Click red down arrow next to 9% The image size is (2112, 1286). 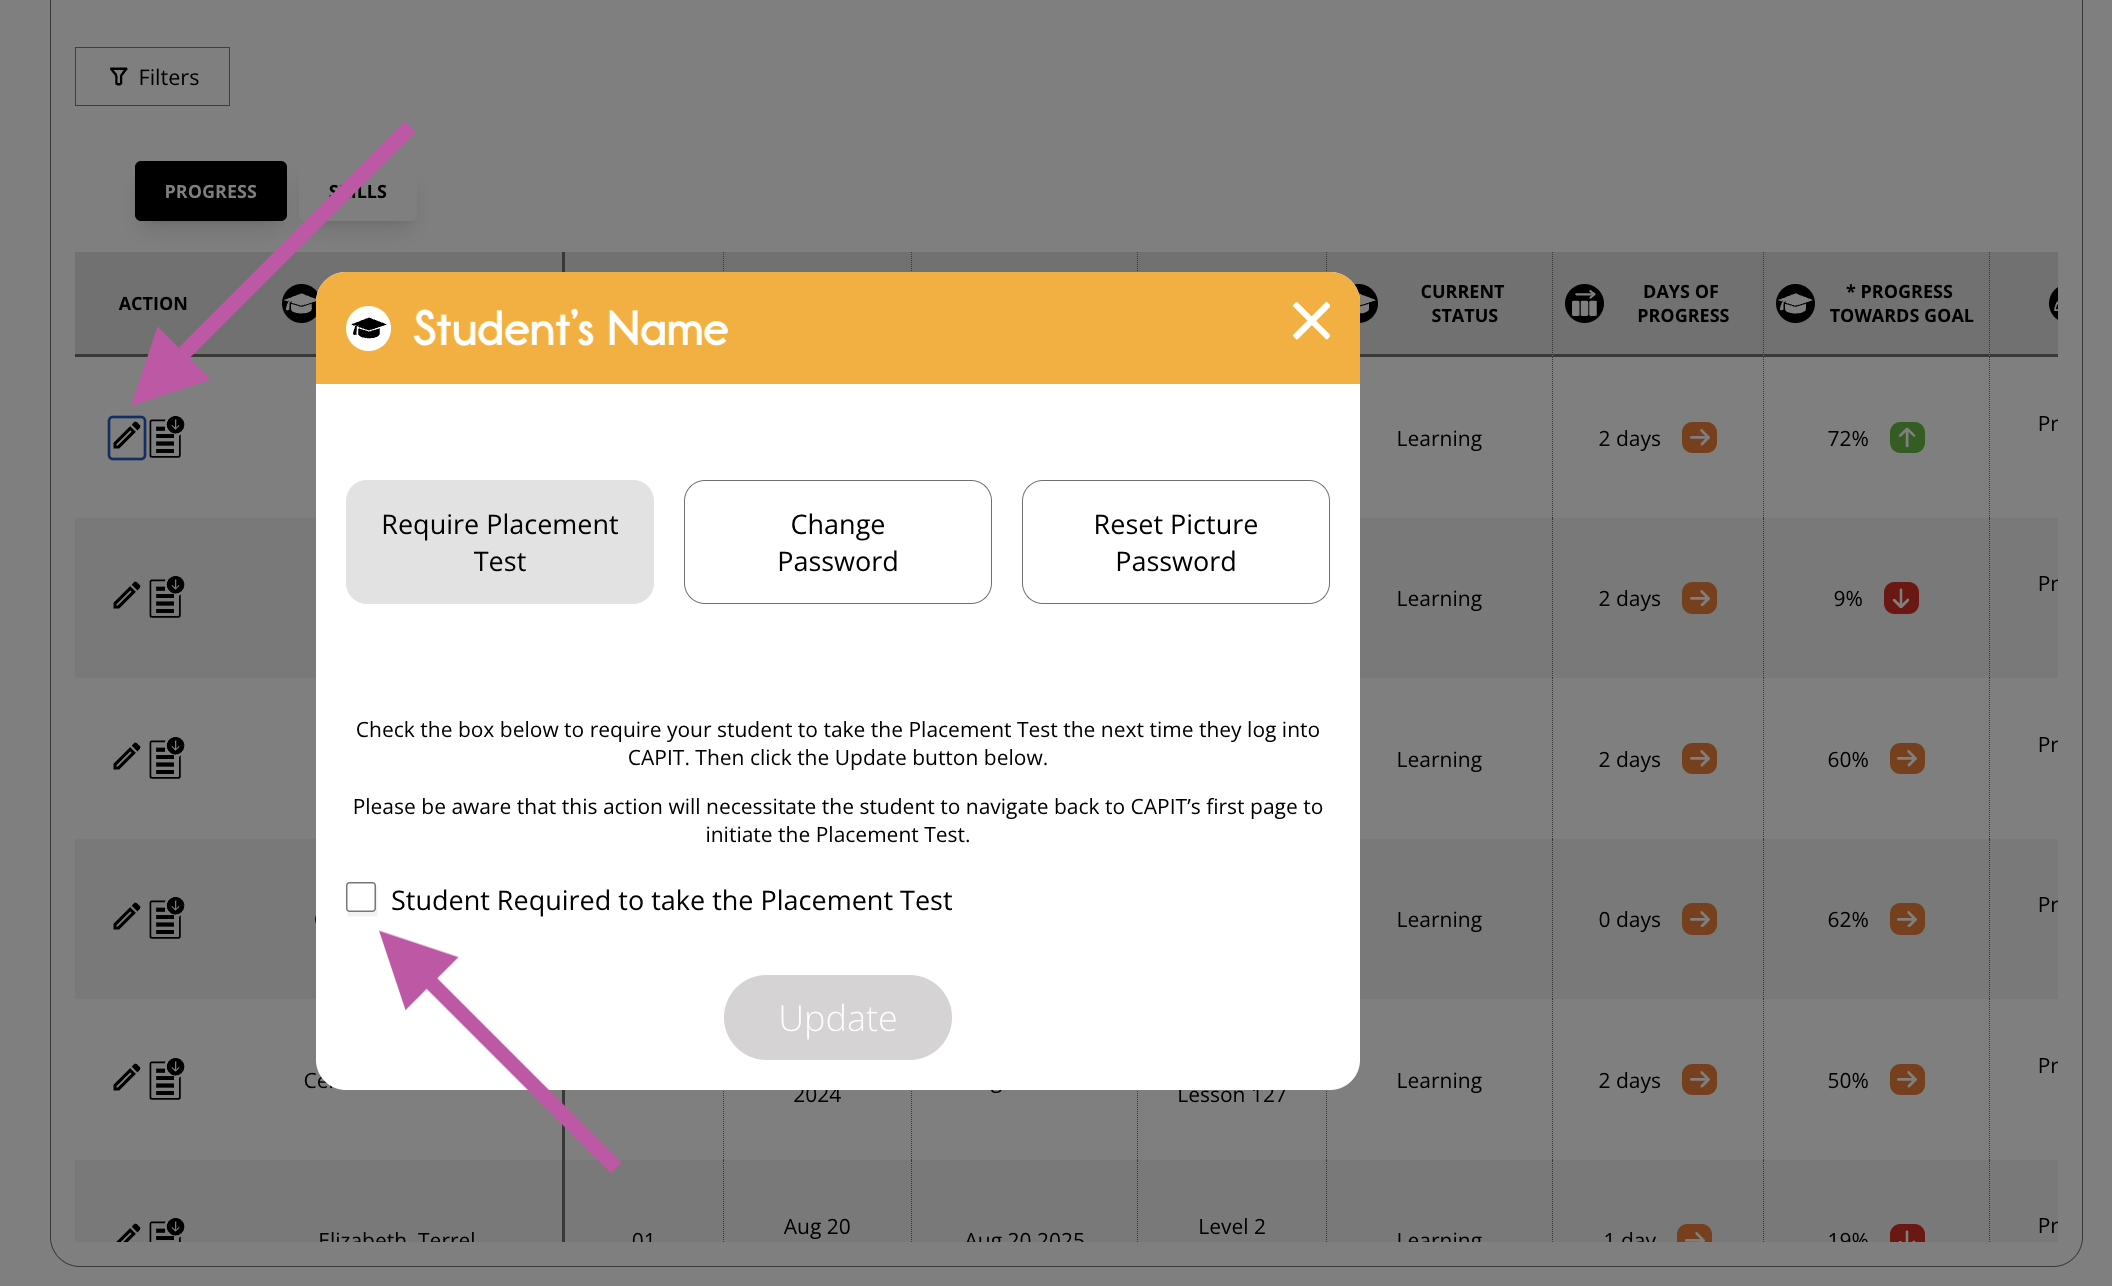tap(1900, 598)
